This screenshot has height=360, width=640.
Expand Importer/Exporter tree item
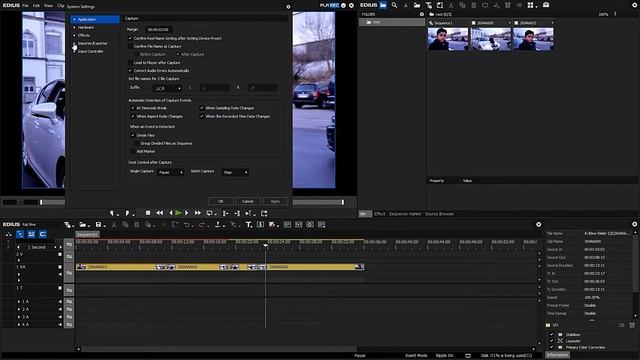(x=74, y=43)
